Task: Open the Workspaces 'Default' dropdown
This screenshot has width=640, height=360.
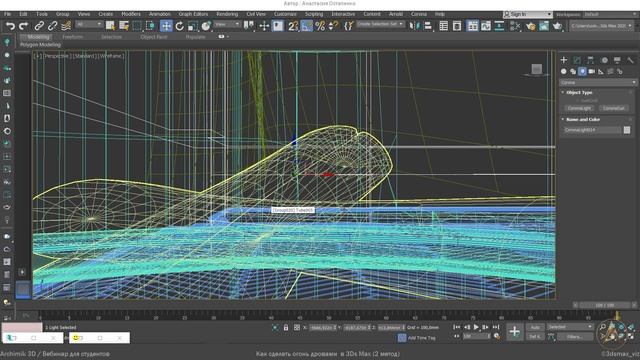Action: click(x=610, y=14)
